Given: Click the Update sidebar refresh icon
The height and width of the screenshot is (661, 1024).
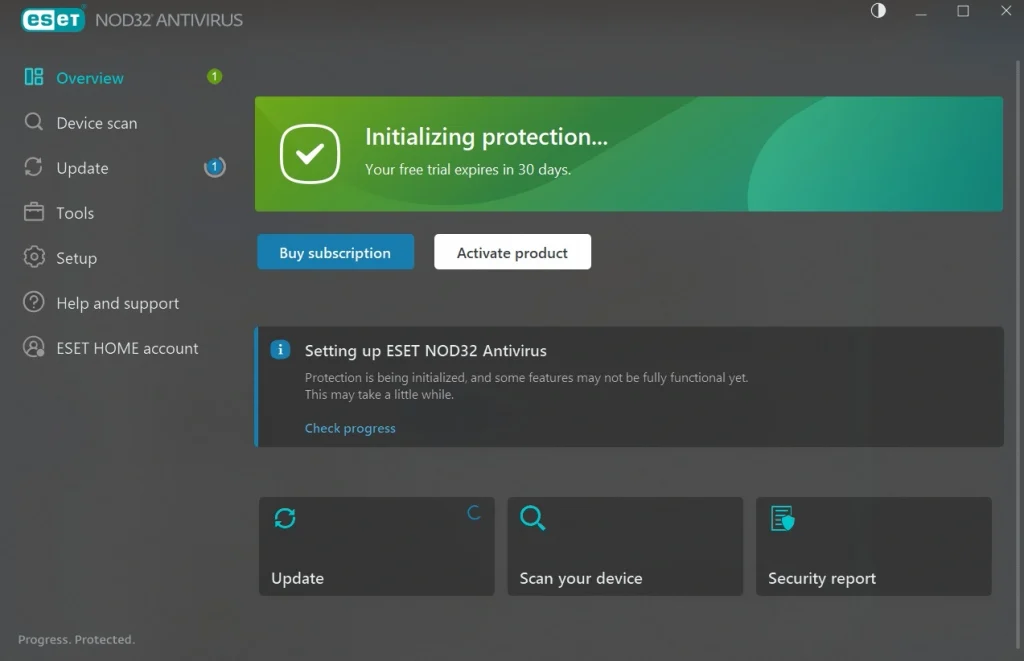Looking at the screenshot, I should tap(33, 167).
